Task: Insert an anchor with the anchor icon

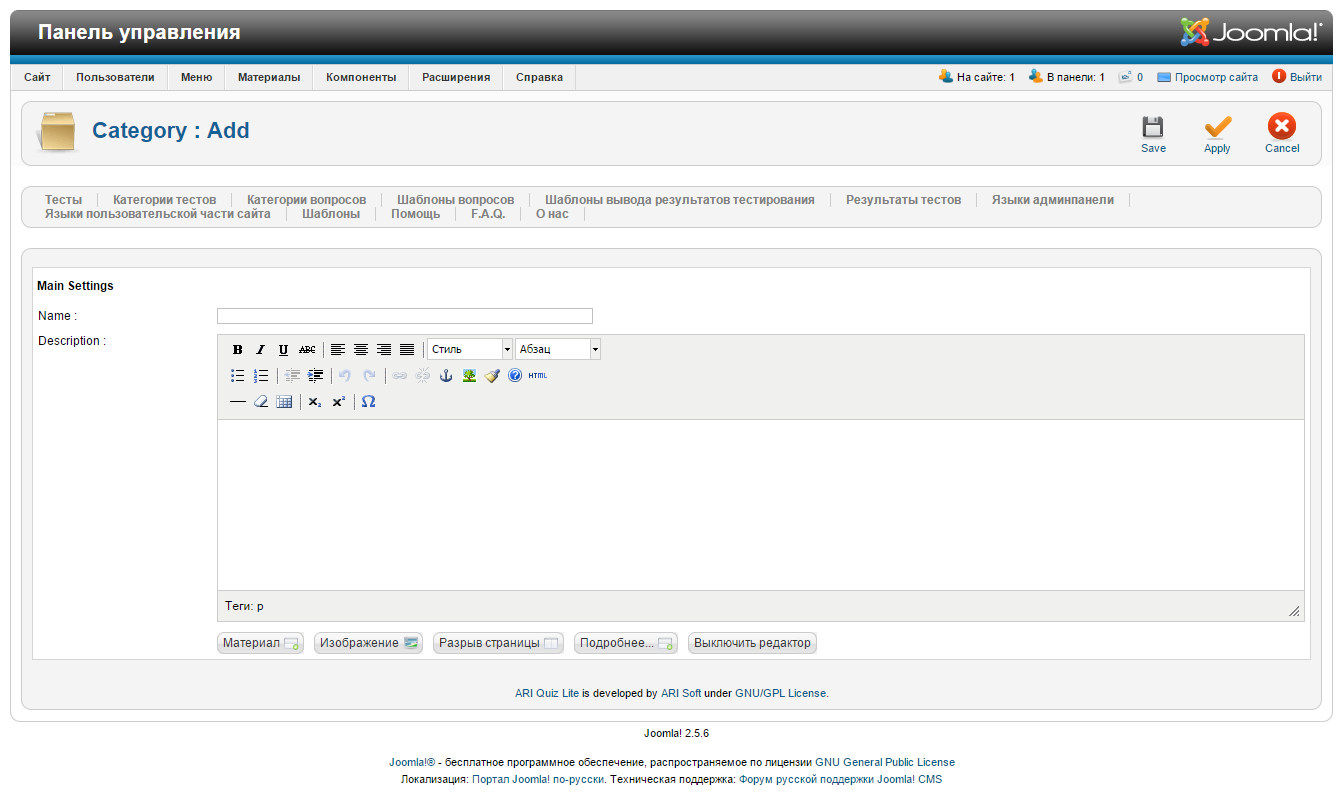Action: pos(446,376)
